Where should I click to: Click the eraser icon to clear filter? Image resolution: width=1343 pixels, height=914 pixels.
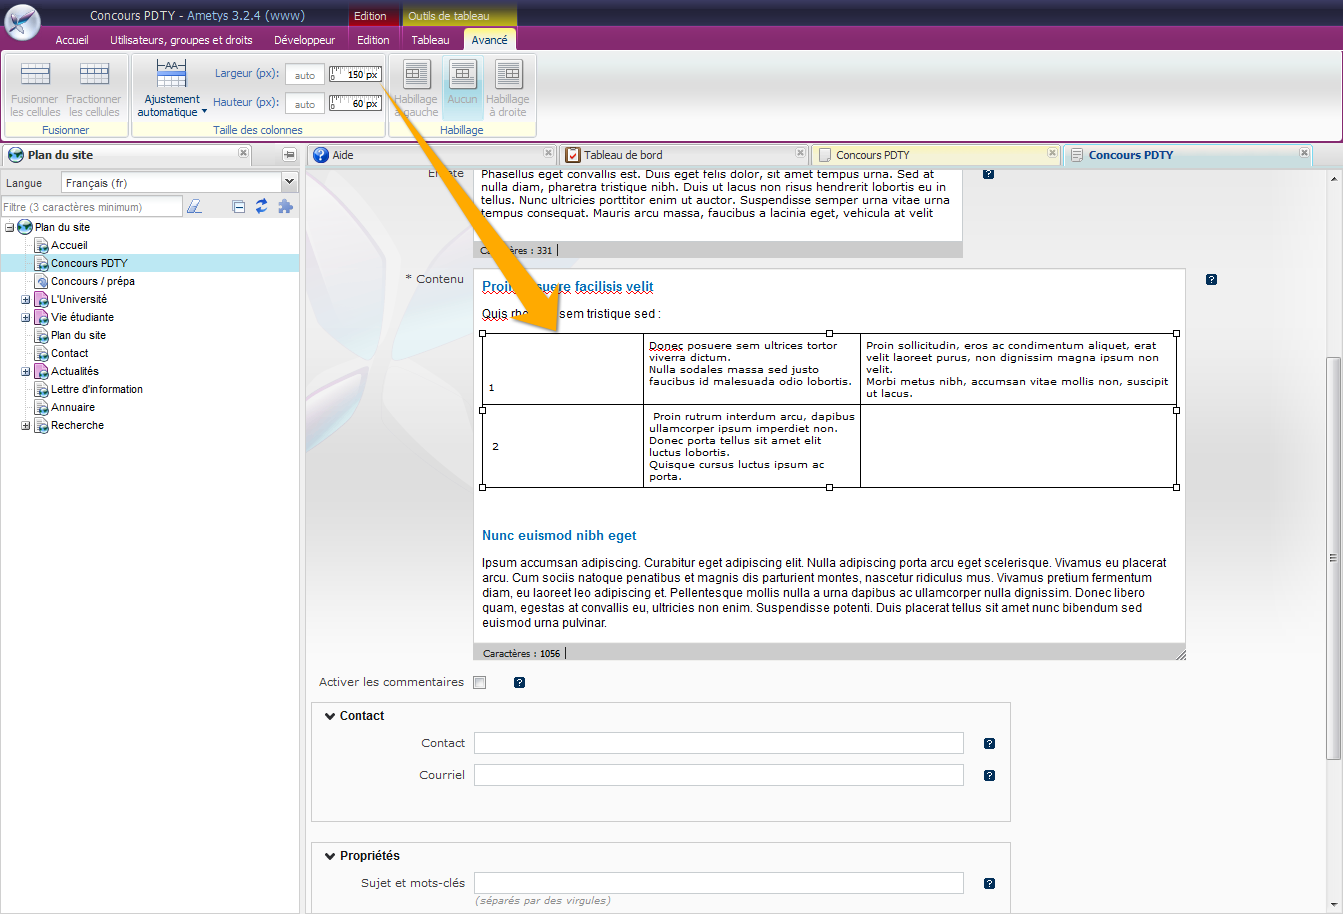pos(195,206)
